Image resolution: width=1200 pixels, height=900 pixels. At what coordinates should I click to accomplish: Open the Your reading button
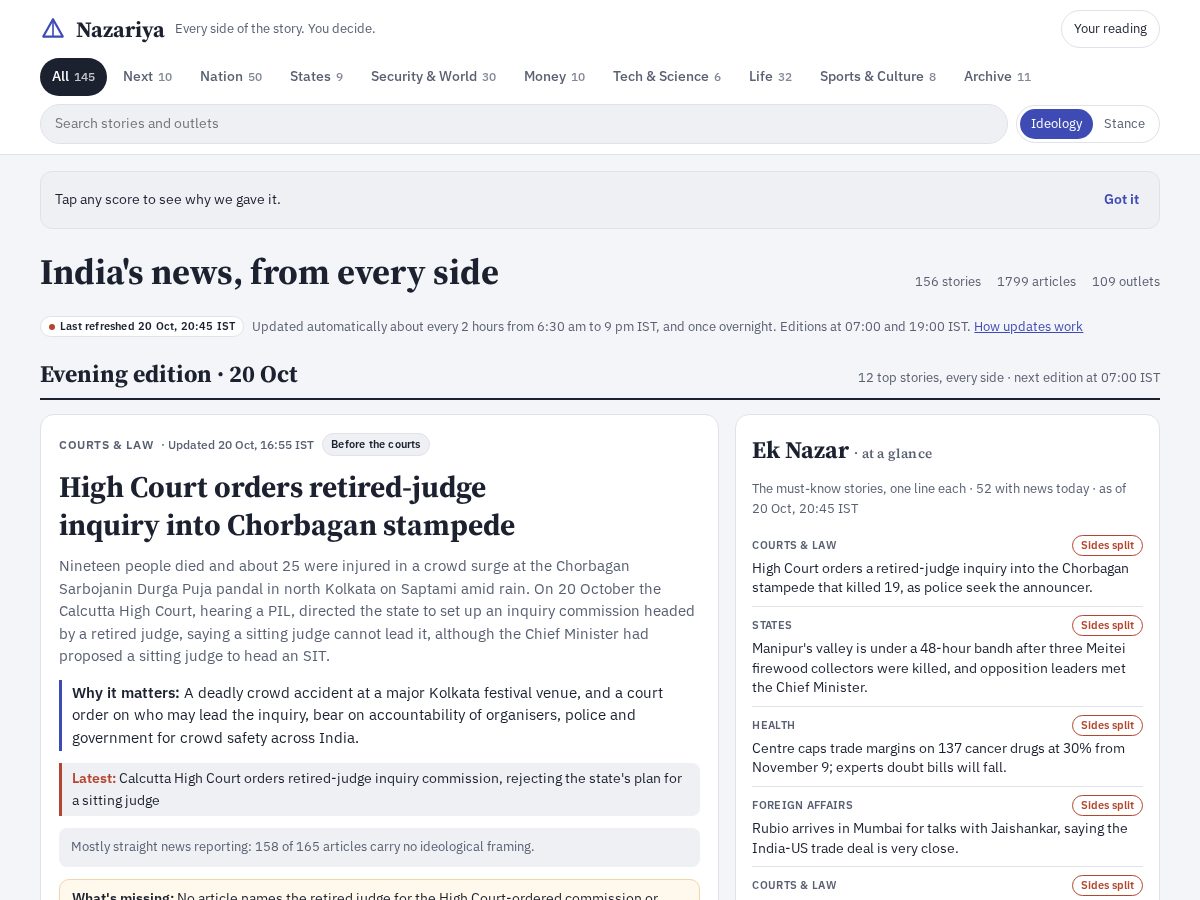click(1110, 29)
